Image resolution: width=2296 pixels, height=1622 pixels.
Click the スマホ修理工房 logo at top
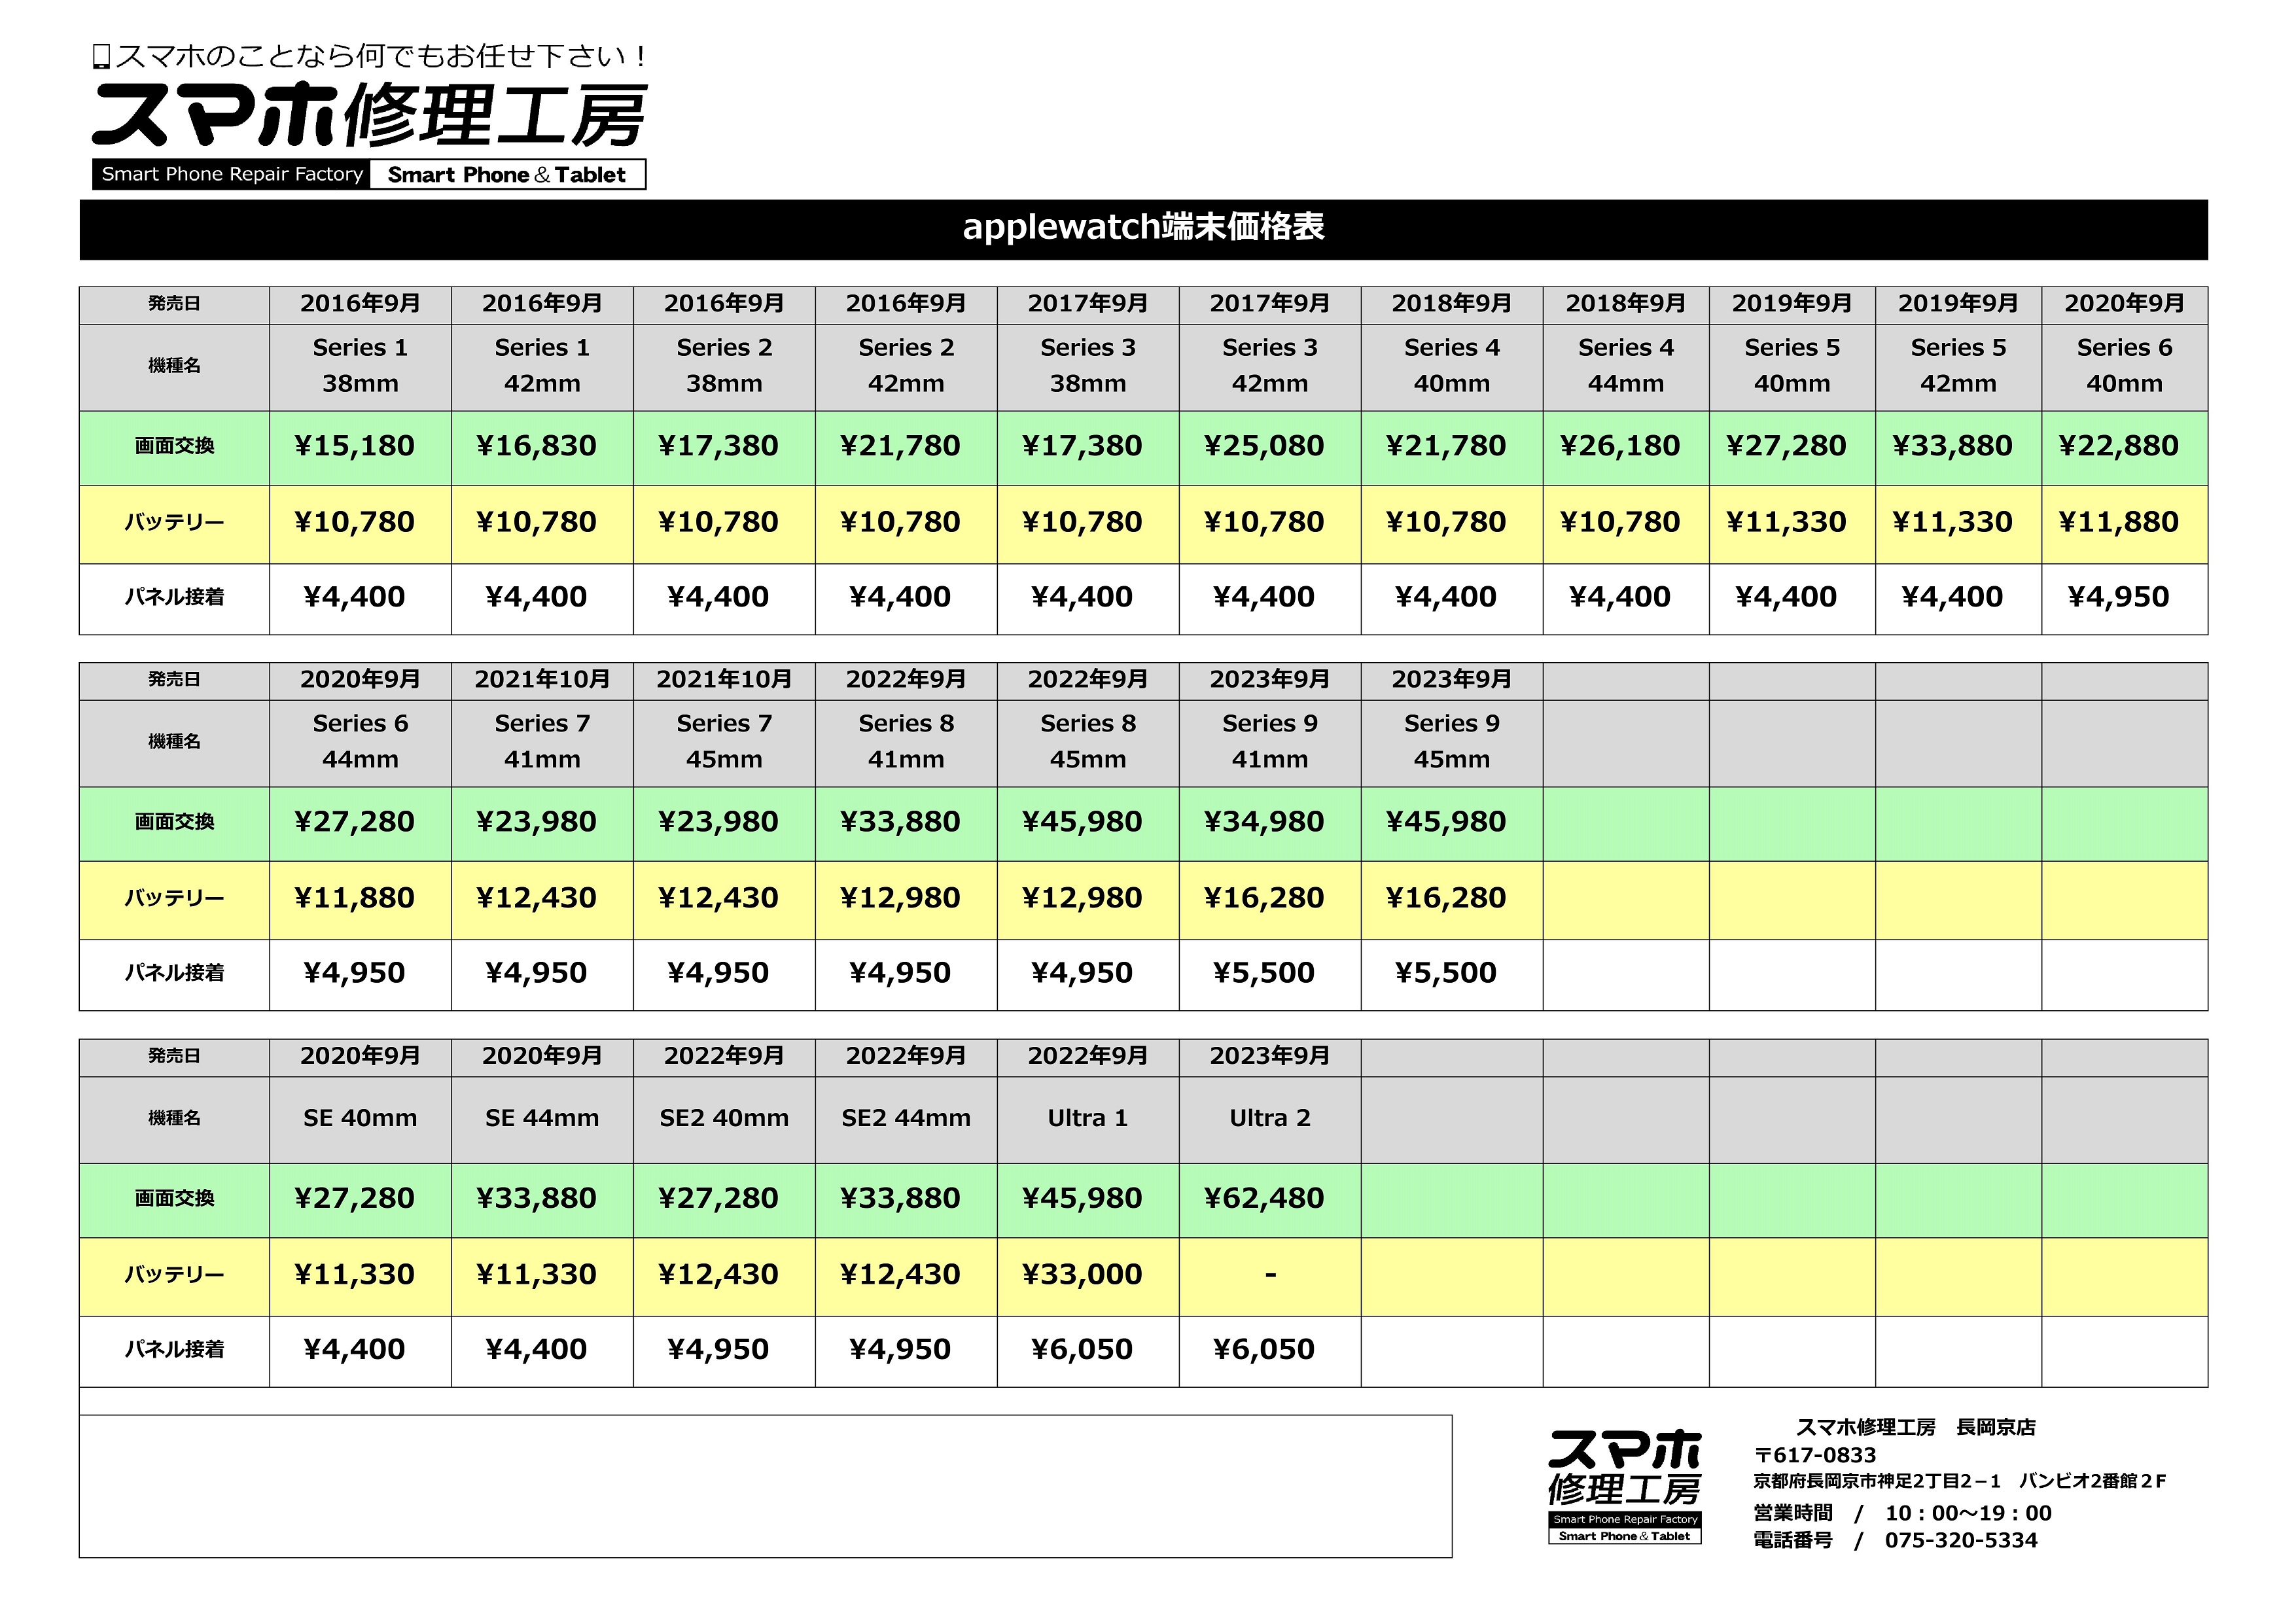click(369, 115)
